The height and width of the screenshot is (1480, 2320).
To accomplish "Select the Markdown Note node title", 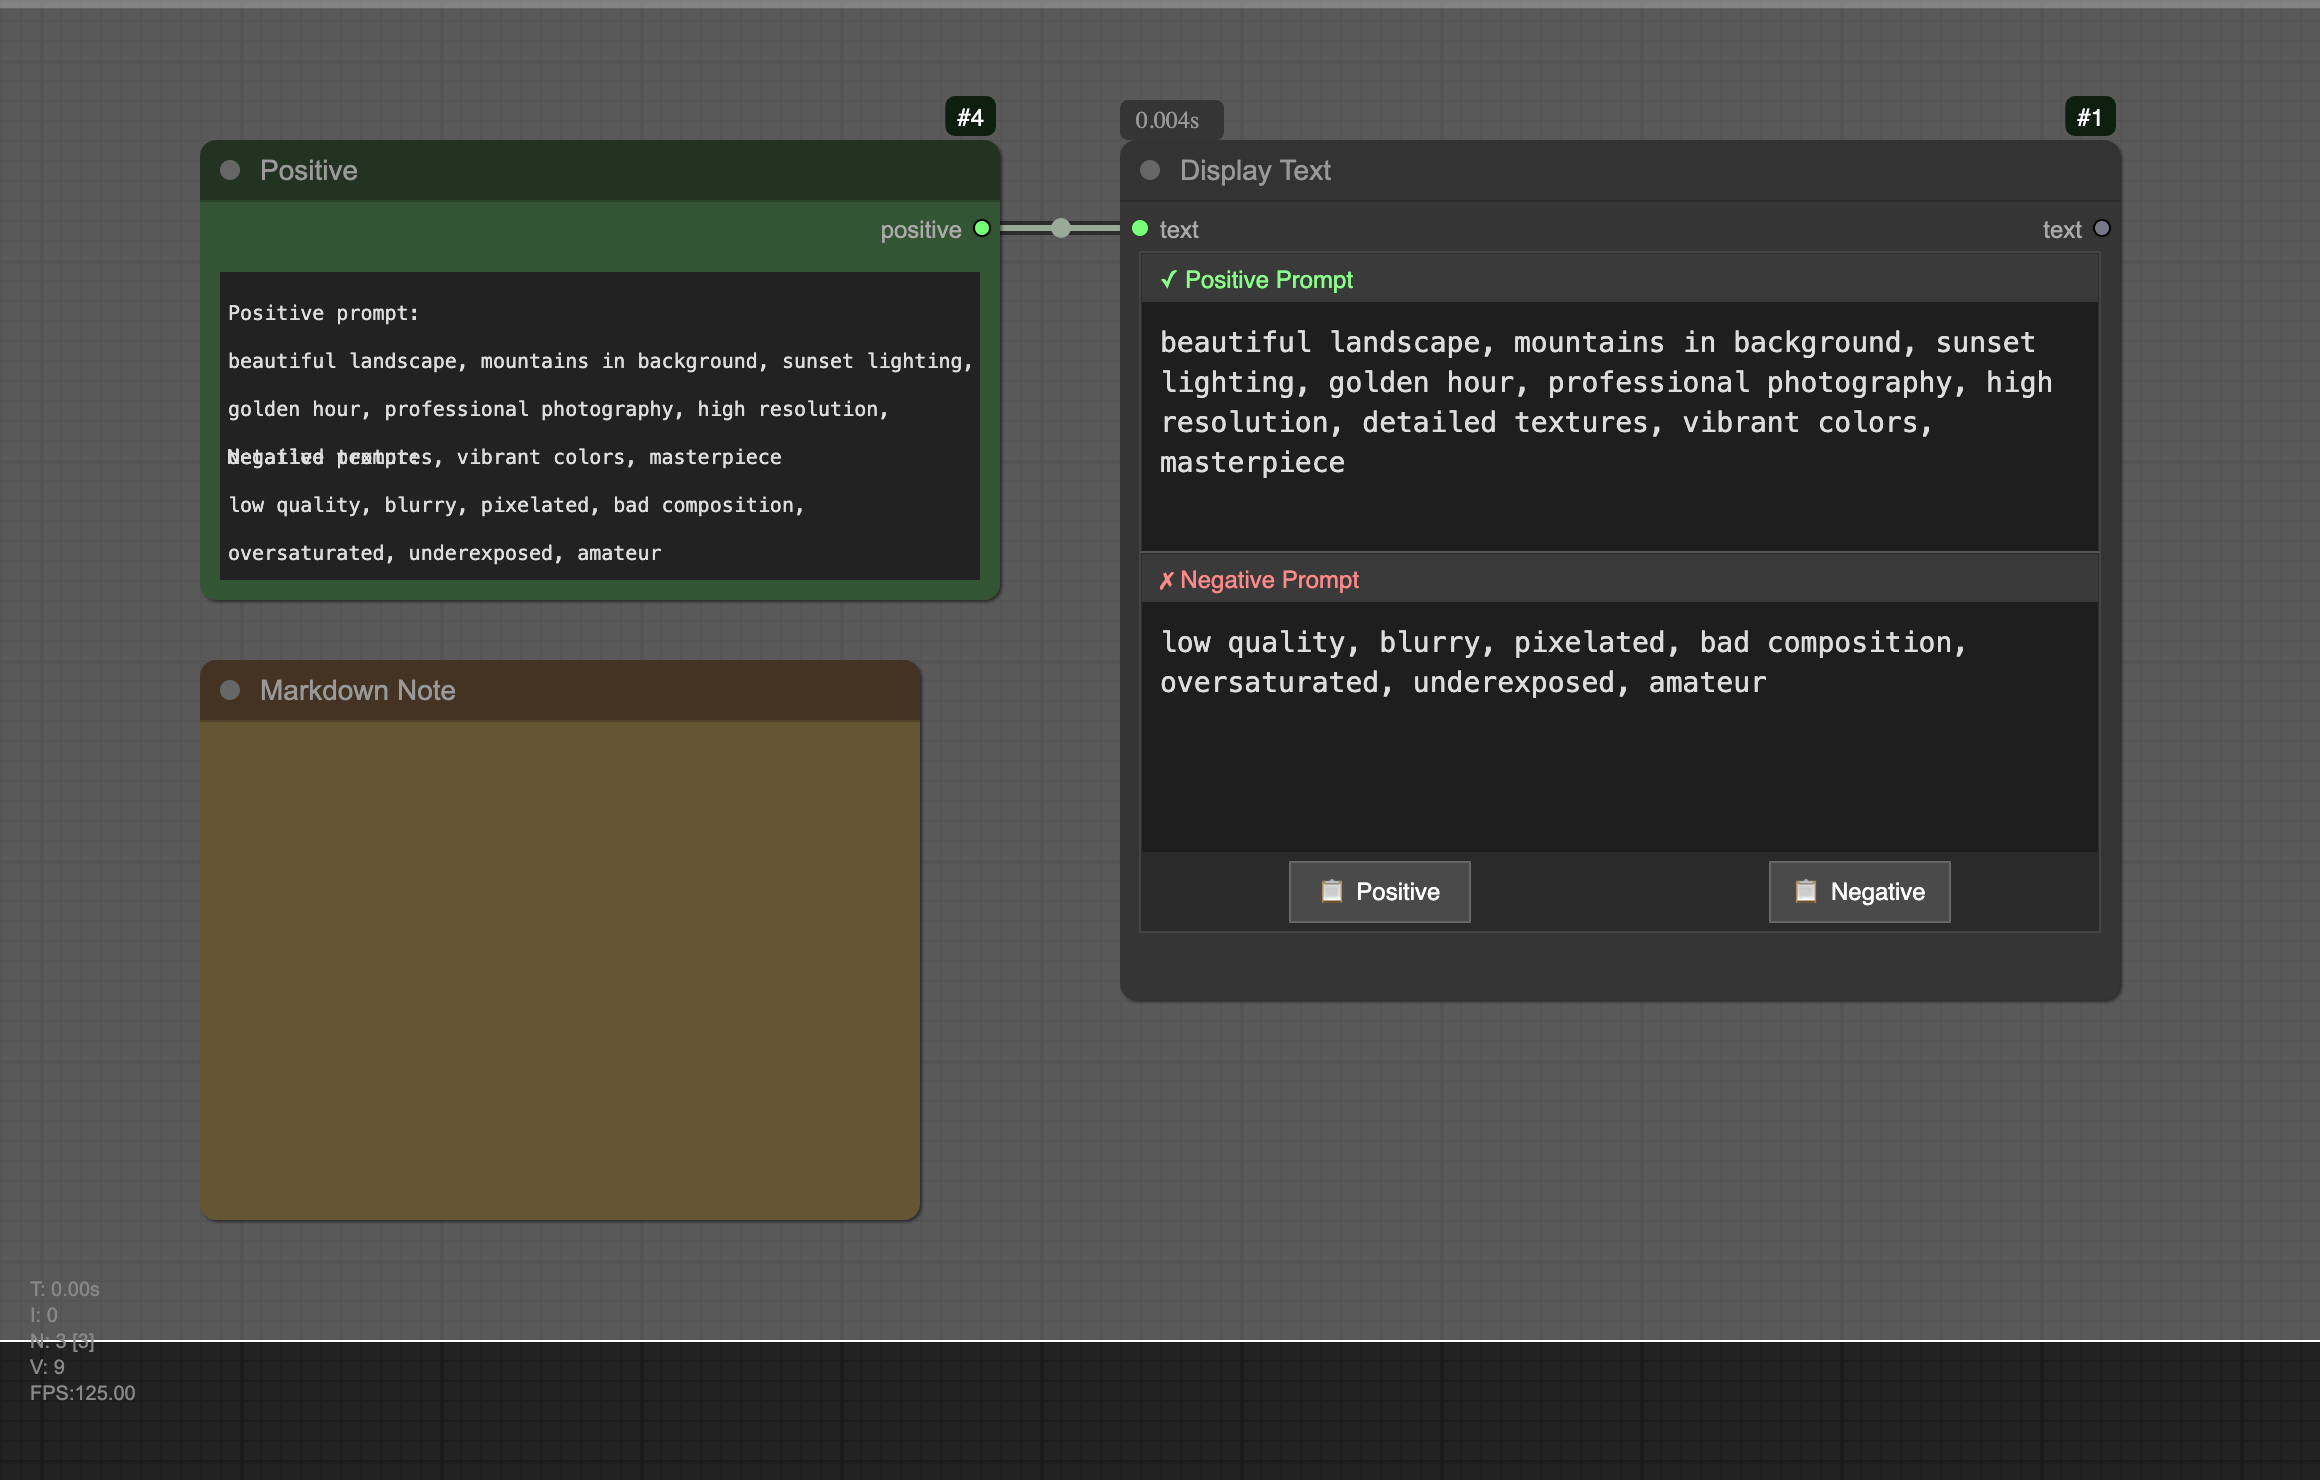I will [357, 690].
